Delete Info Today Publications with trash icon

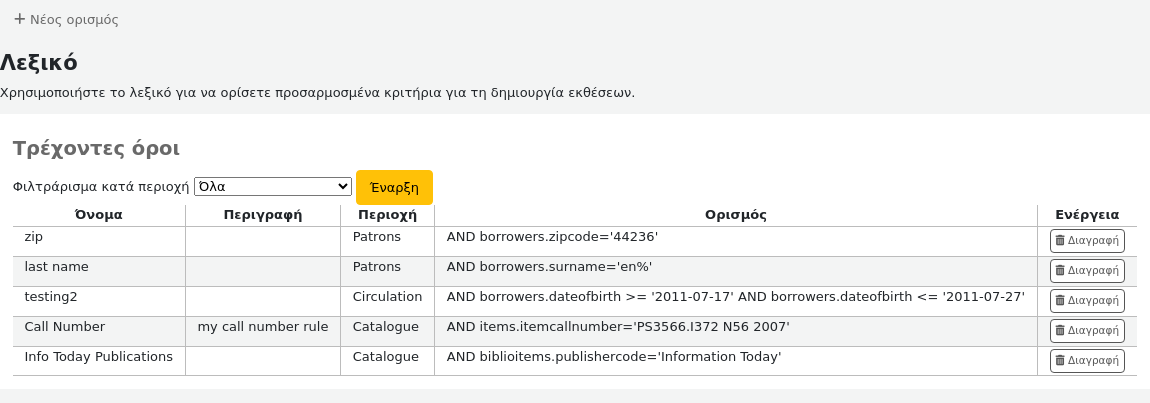click(x=1060, y=361)
